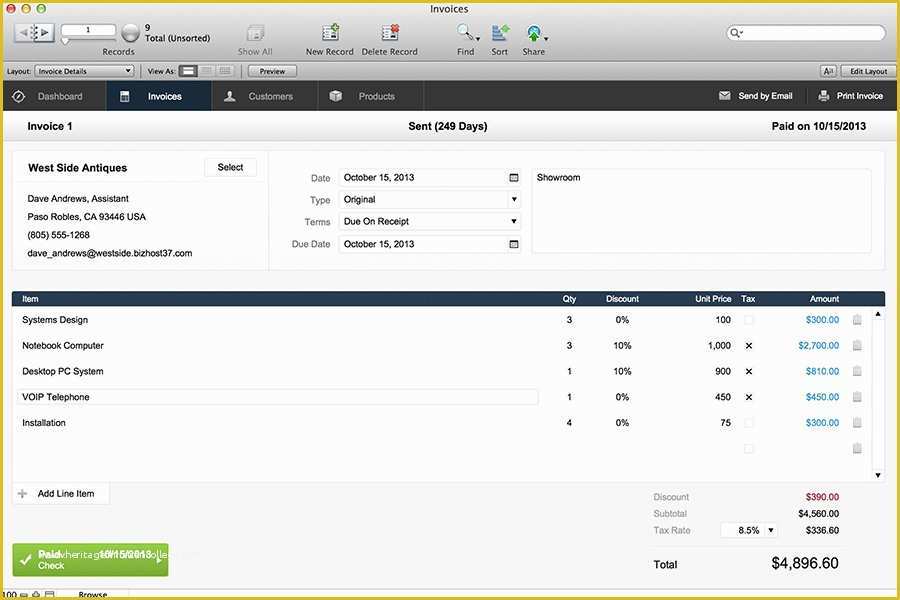Click the Desktop PC System unit price 900
The height and width of the screenshot is (600, 900).
723,371
